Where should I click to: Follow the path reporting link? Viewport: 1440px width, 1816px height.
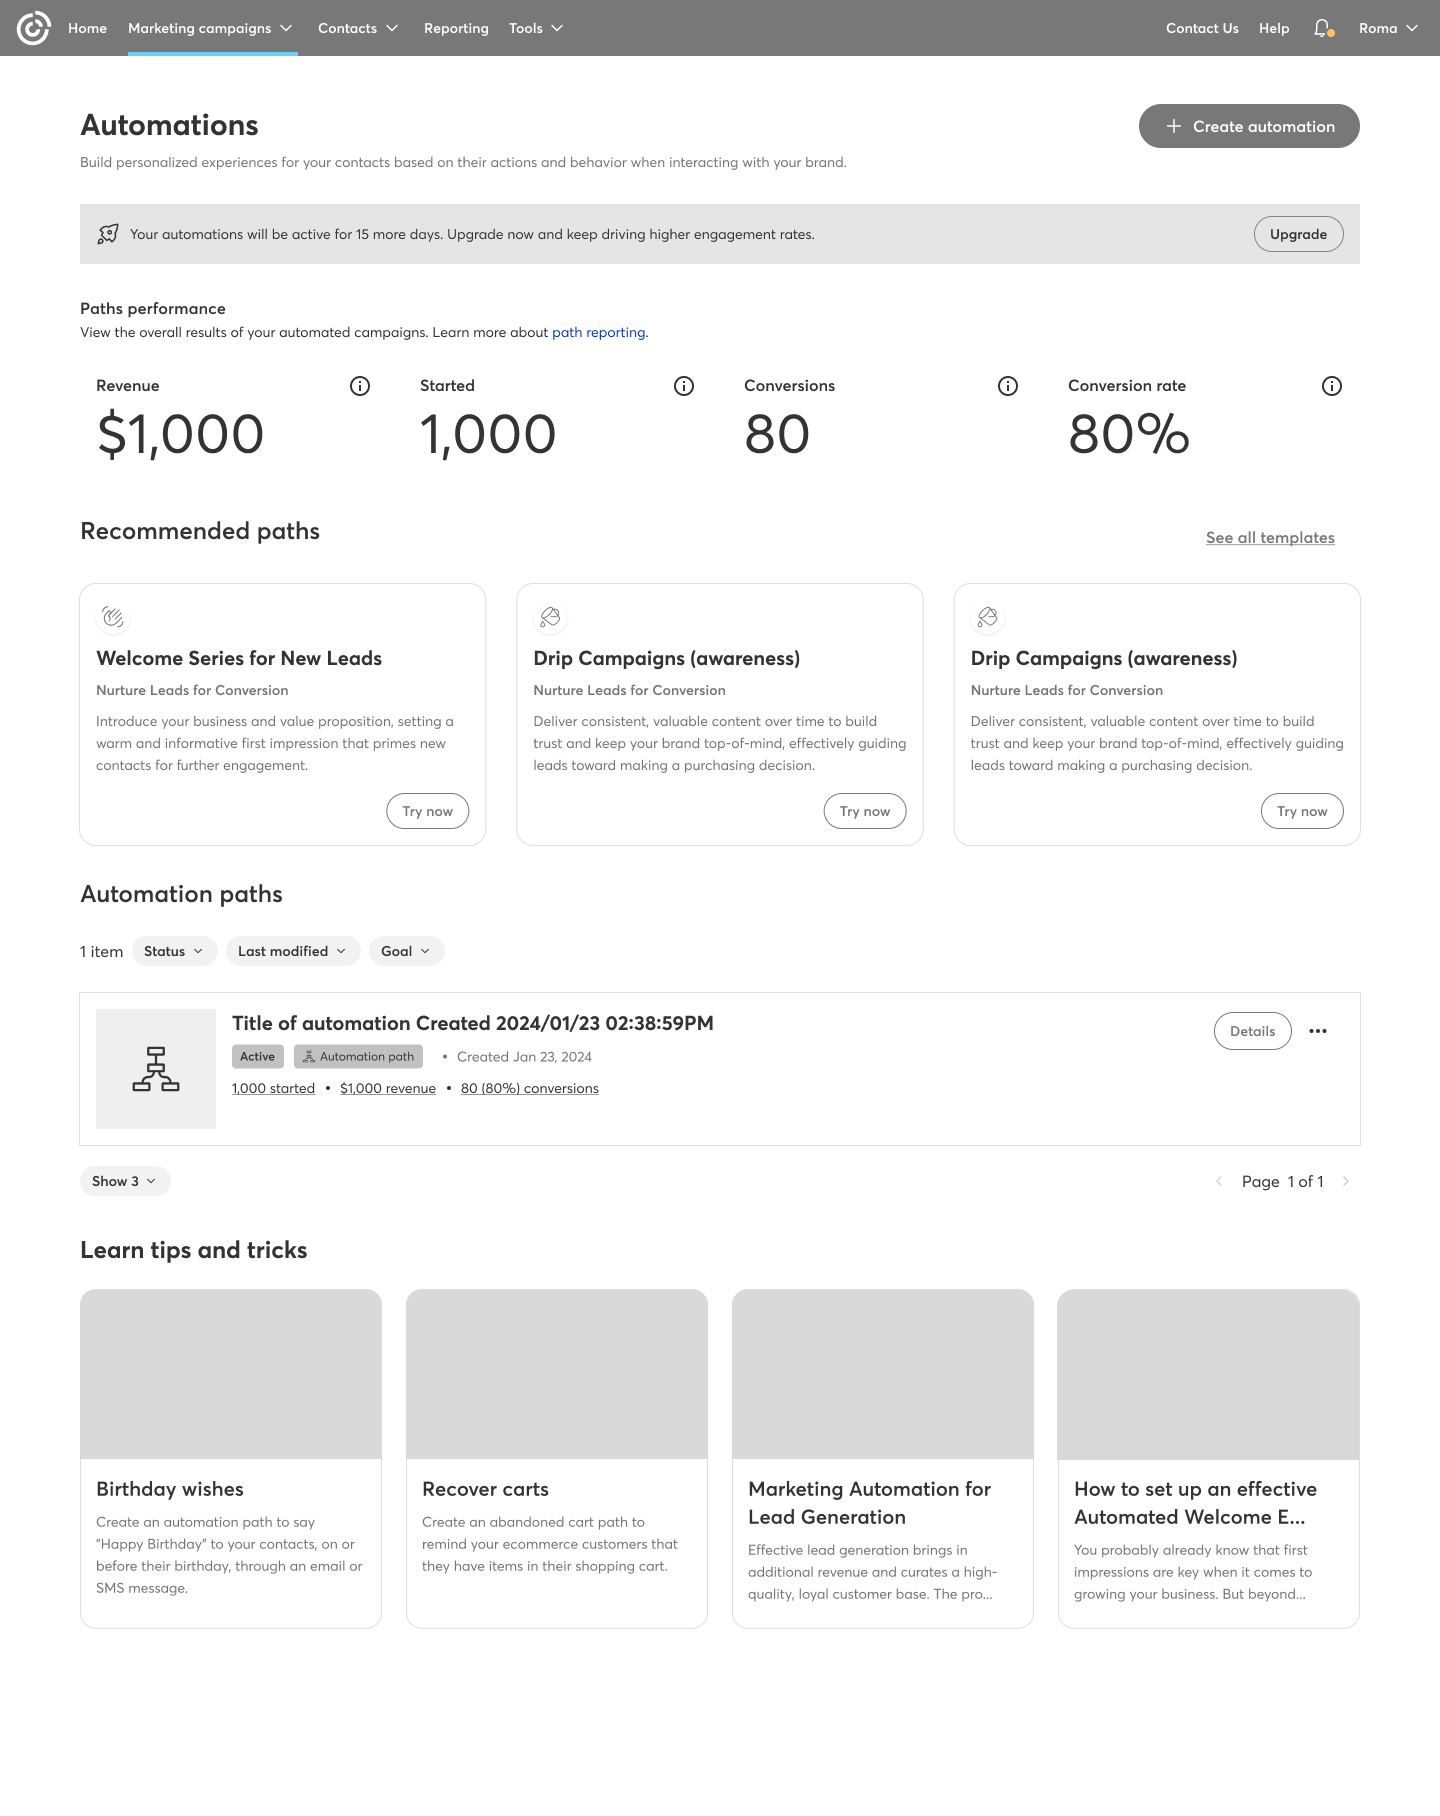[599, 332]
